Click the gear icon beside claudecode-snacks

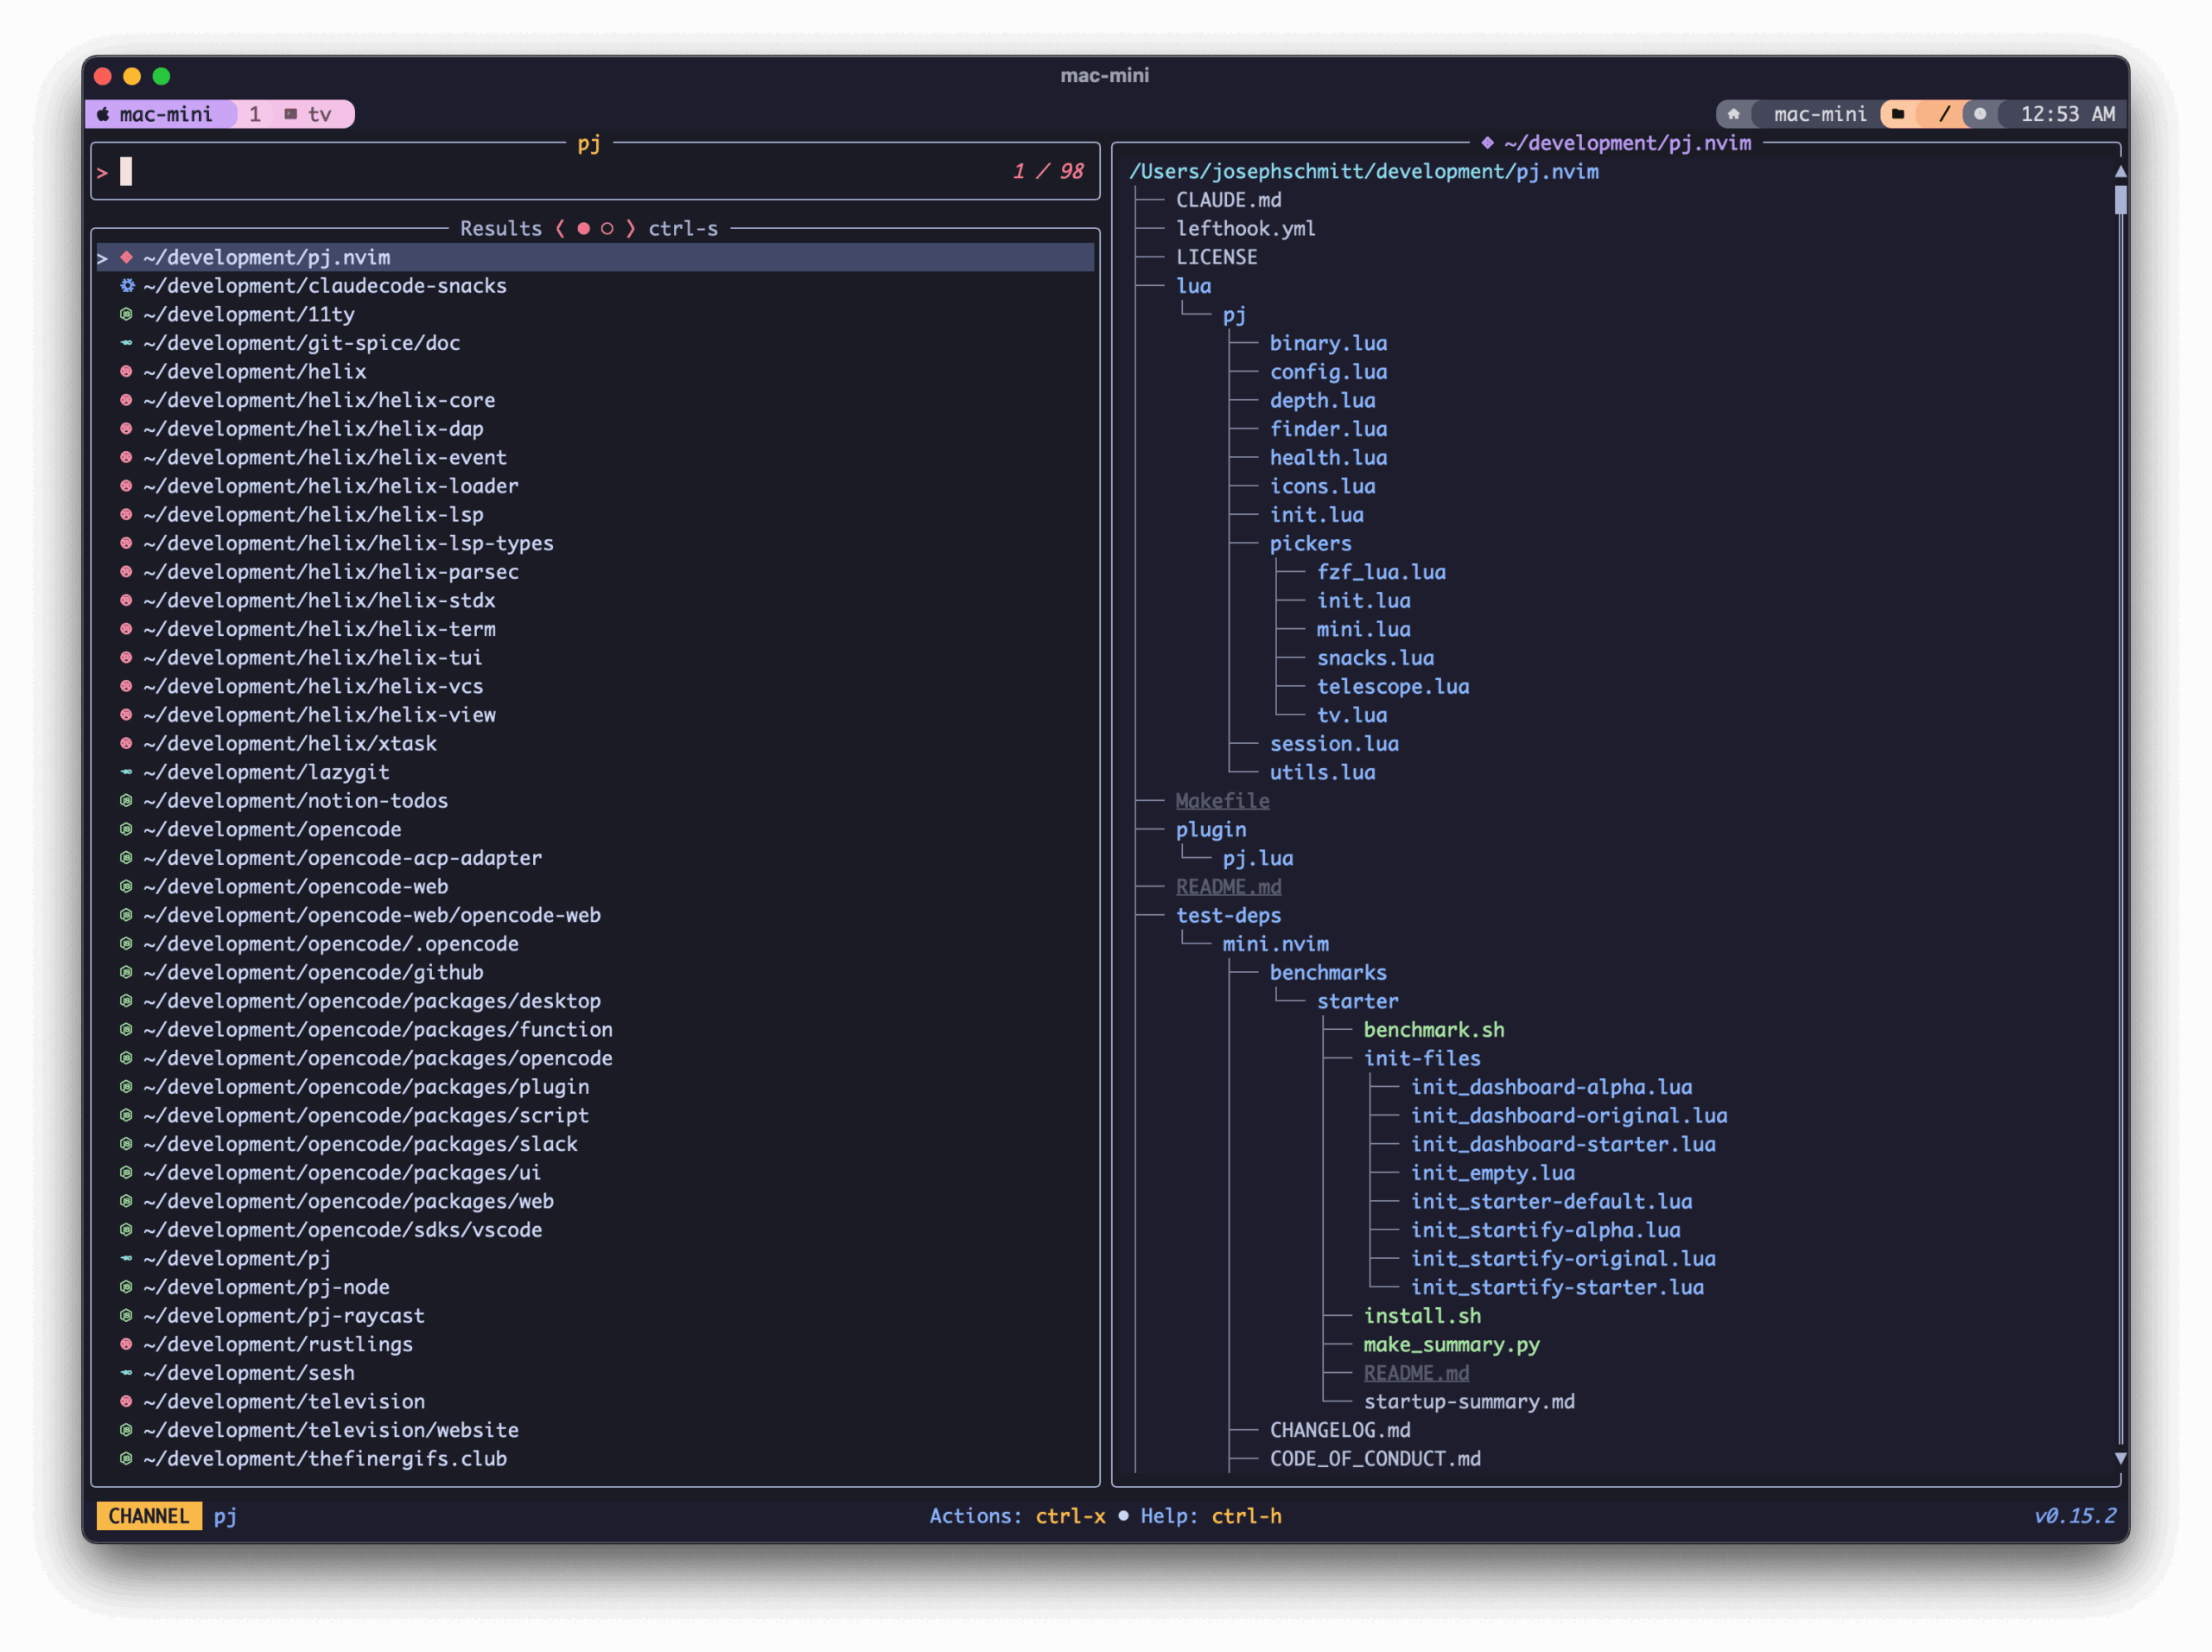click(x=127, y=286)
